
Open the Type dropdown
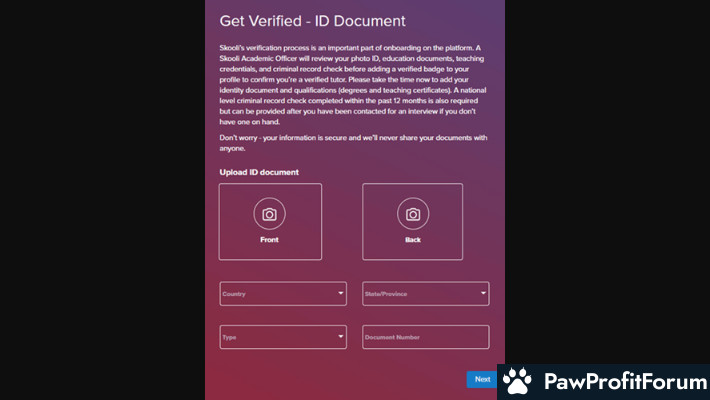pos(283,337)
